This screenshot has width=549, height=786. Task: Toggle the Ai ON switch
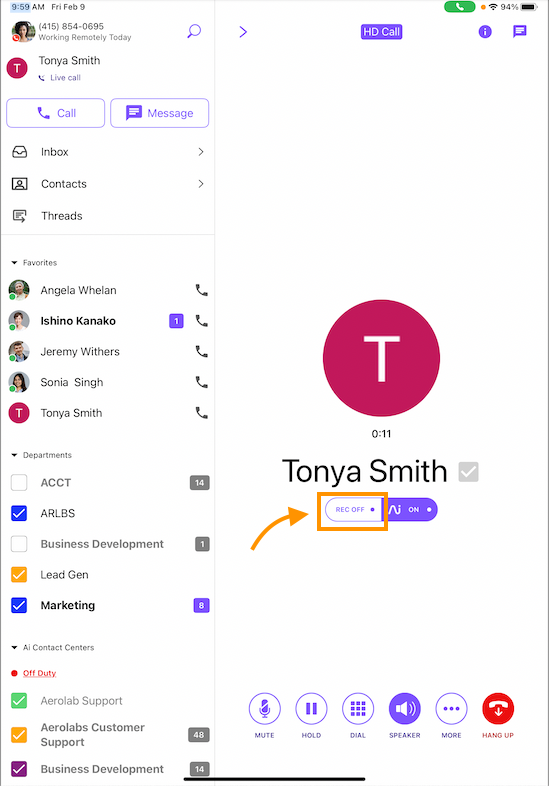tap(412, 509)
